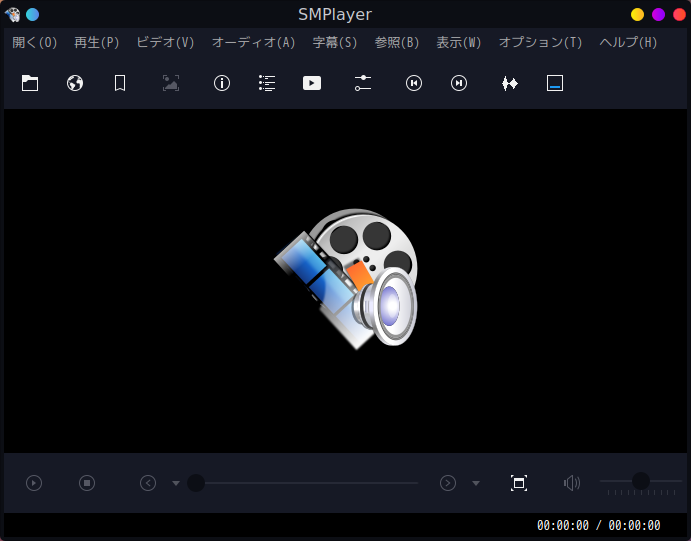Close window with red button
The image size is (691, 541).
pos(680,15)
